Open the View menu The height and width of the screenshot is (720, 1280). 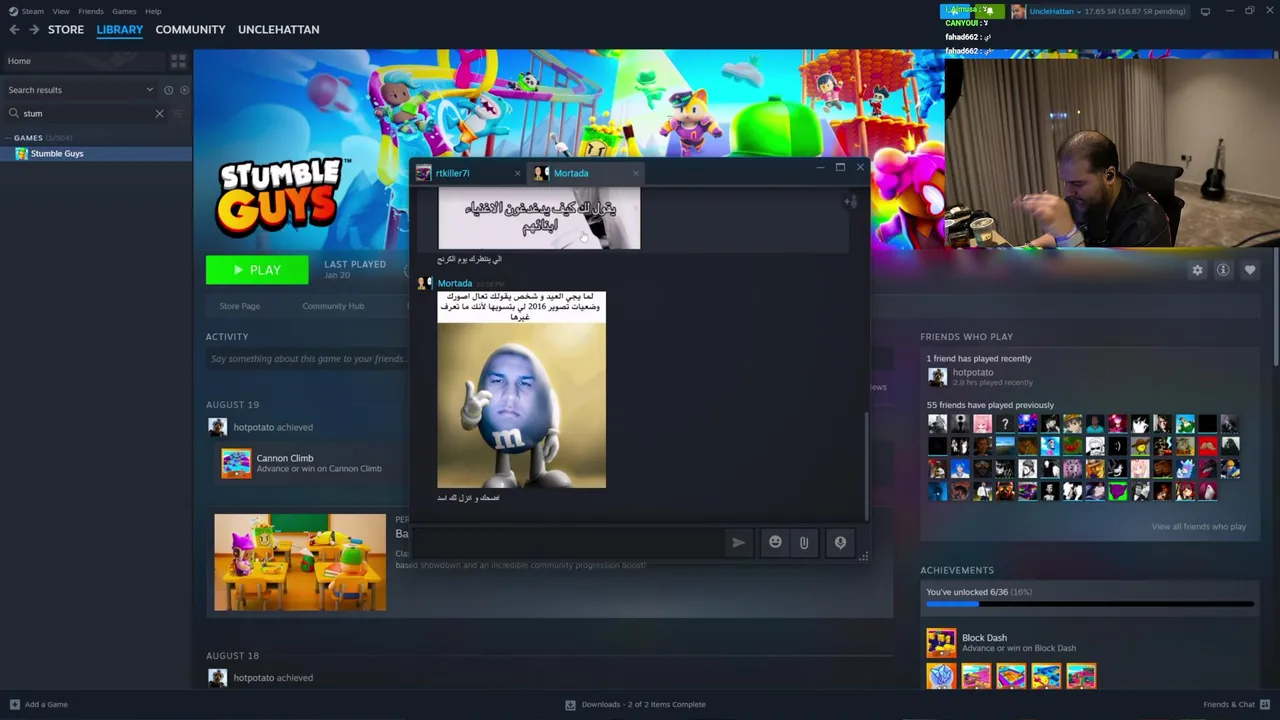pos(61,11)
